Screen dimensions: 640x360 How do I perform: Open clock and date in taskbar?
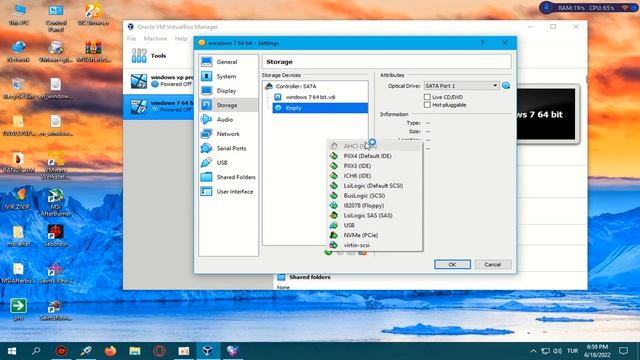point(597,351)
